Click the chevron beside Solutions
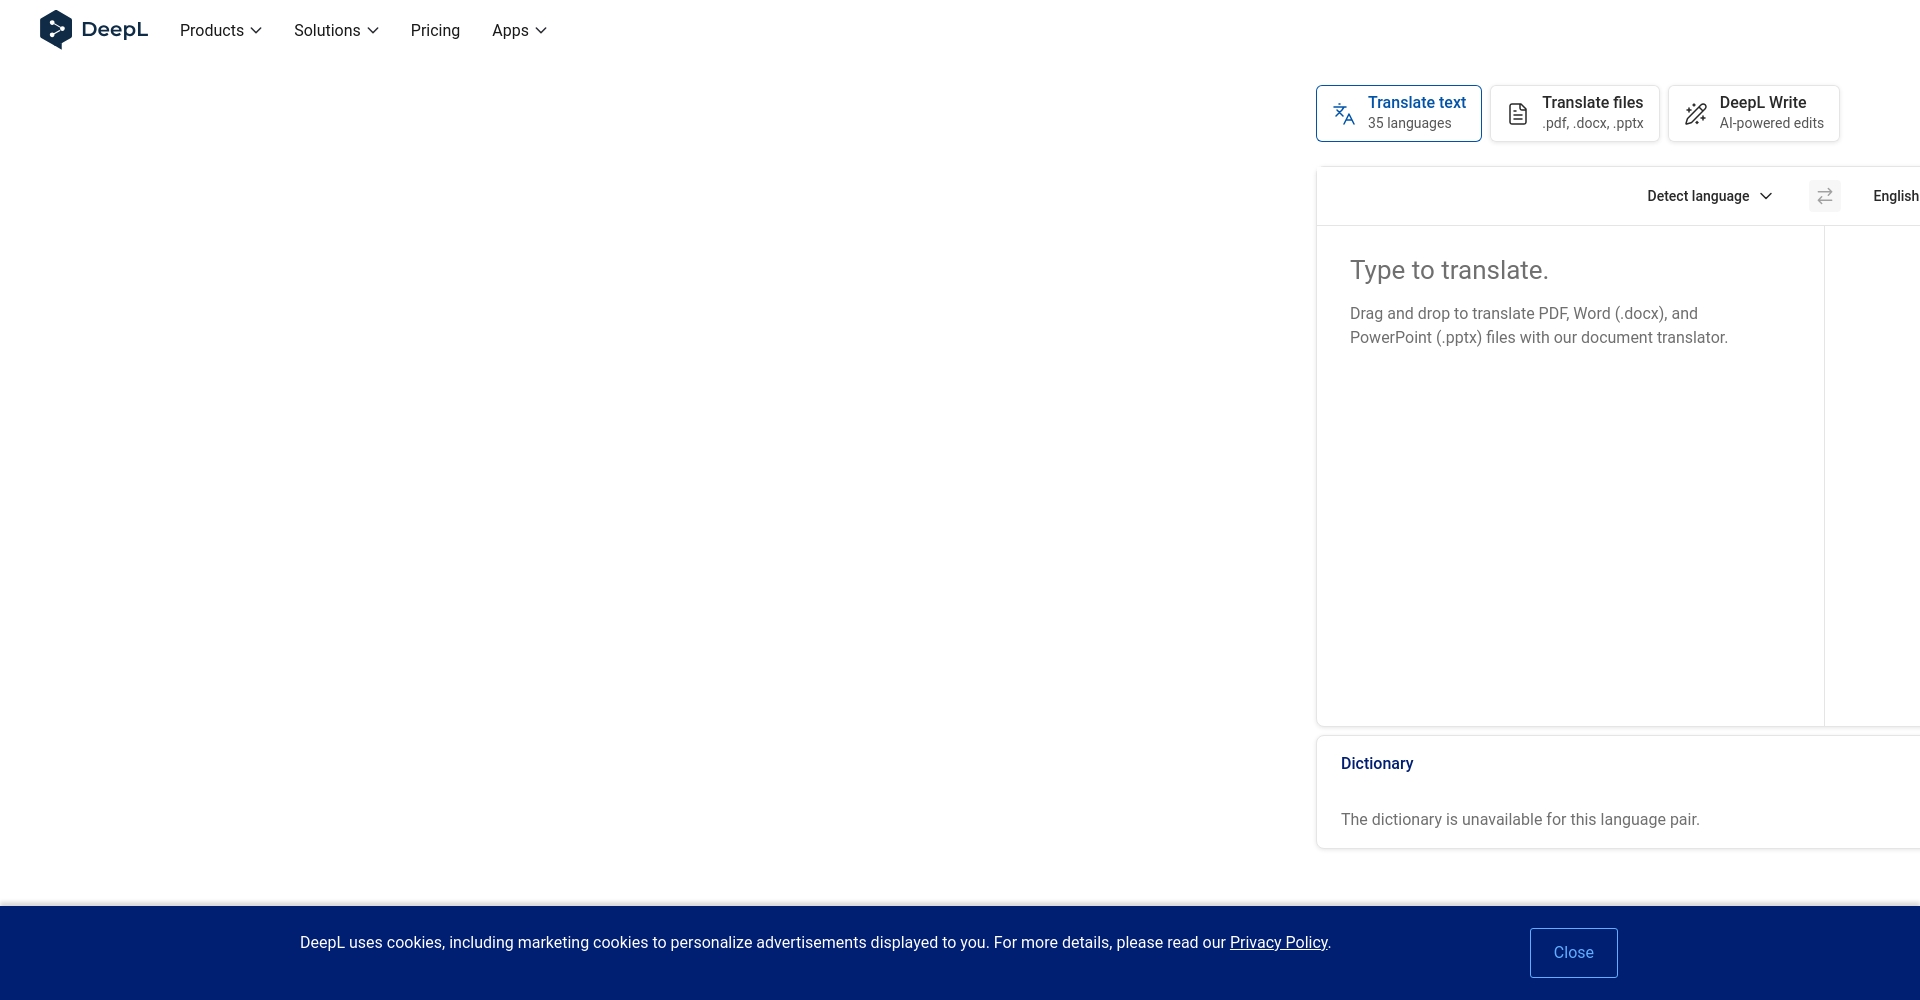The image size is (1920, 1000). coord(373,31)
